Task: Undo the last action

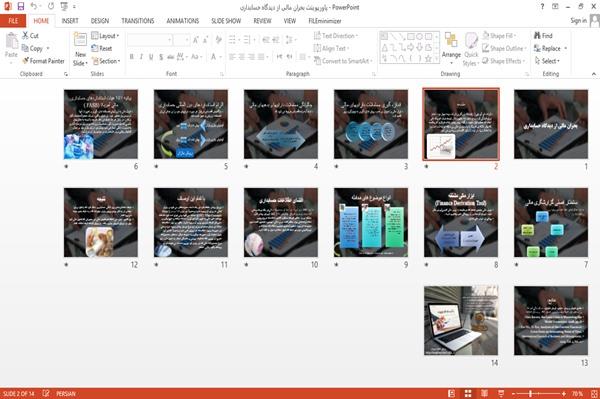Action: pyautogui.click(x=34, y=6)
